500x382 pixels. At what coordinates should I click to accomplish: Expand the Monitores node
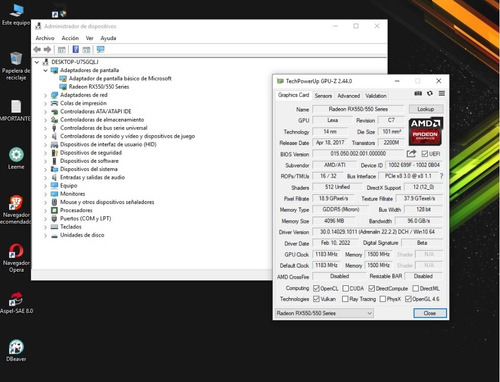point(45,194)
